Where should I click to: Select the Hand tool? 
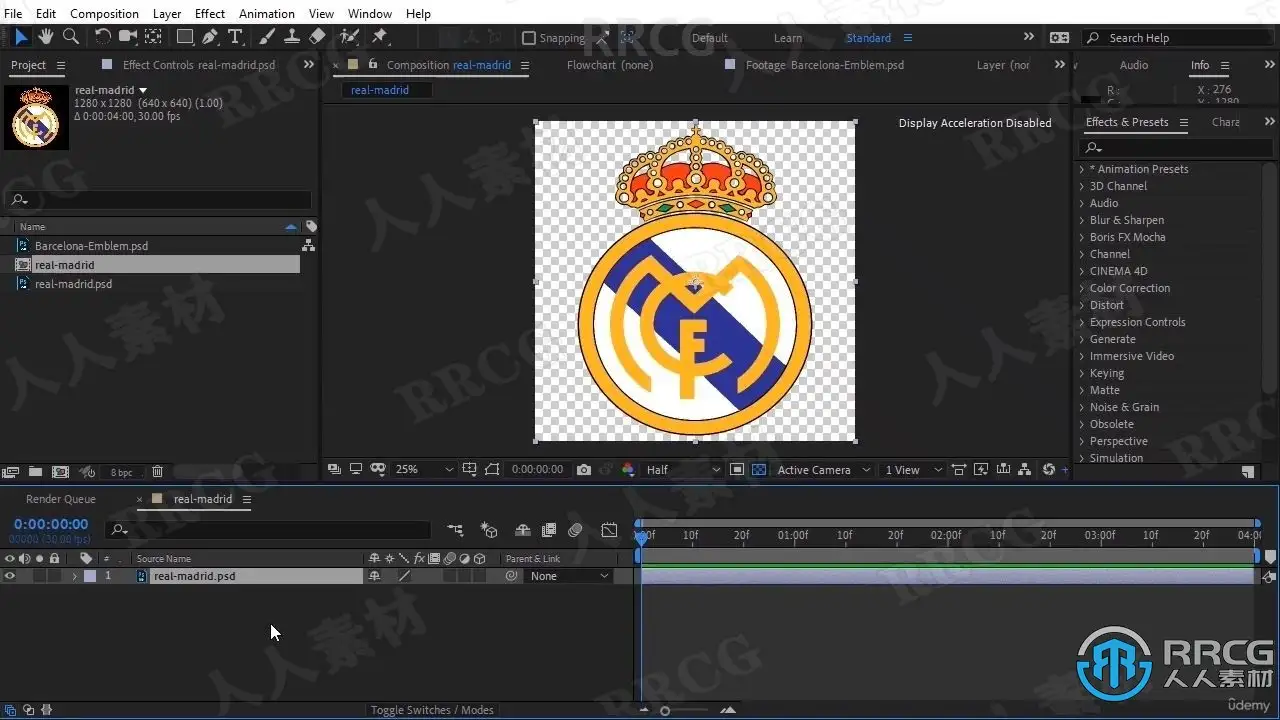click(x=46, y=37)
